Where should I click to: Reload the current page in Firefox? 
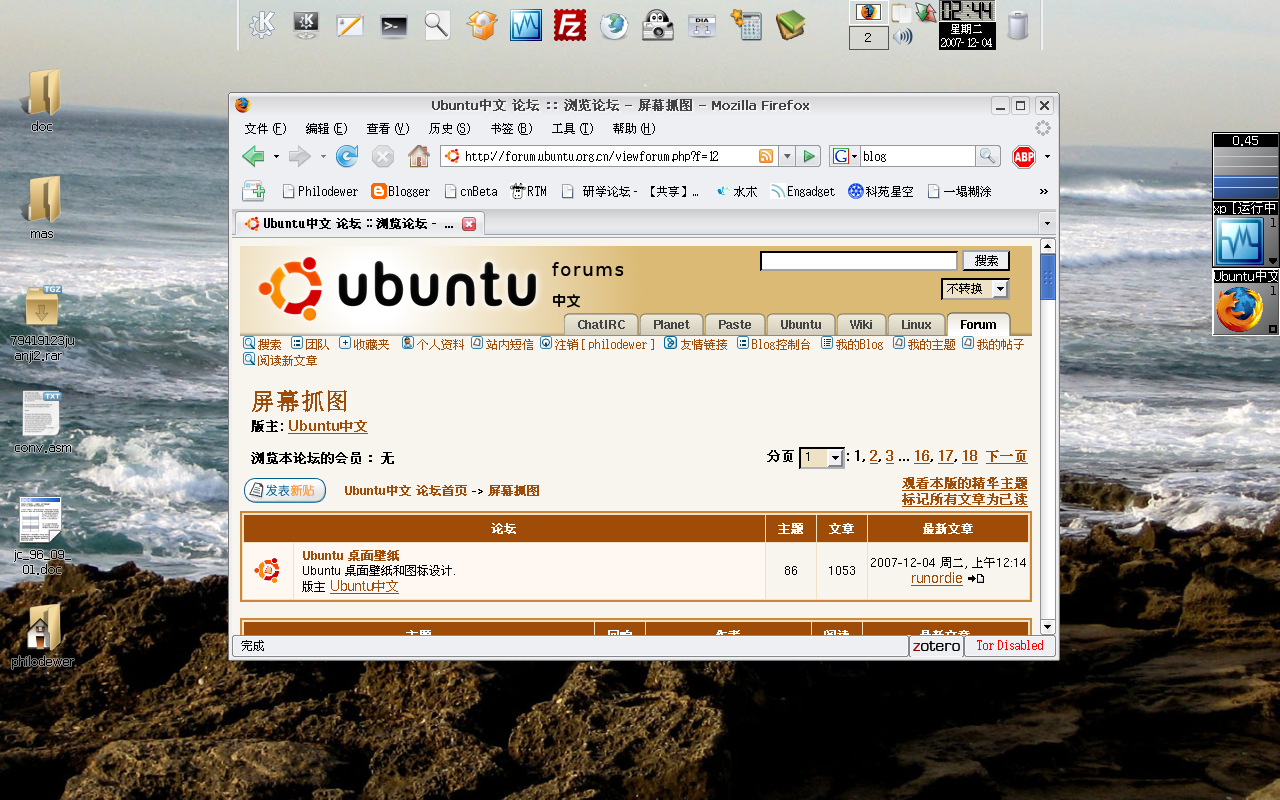tap(347, 156)
